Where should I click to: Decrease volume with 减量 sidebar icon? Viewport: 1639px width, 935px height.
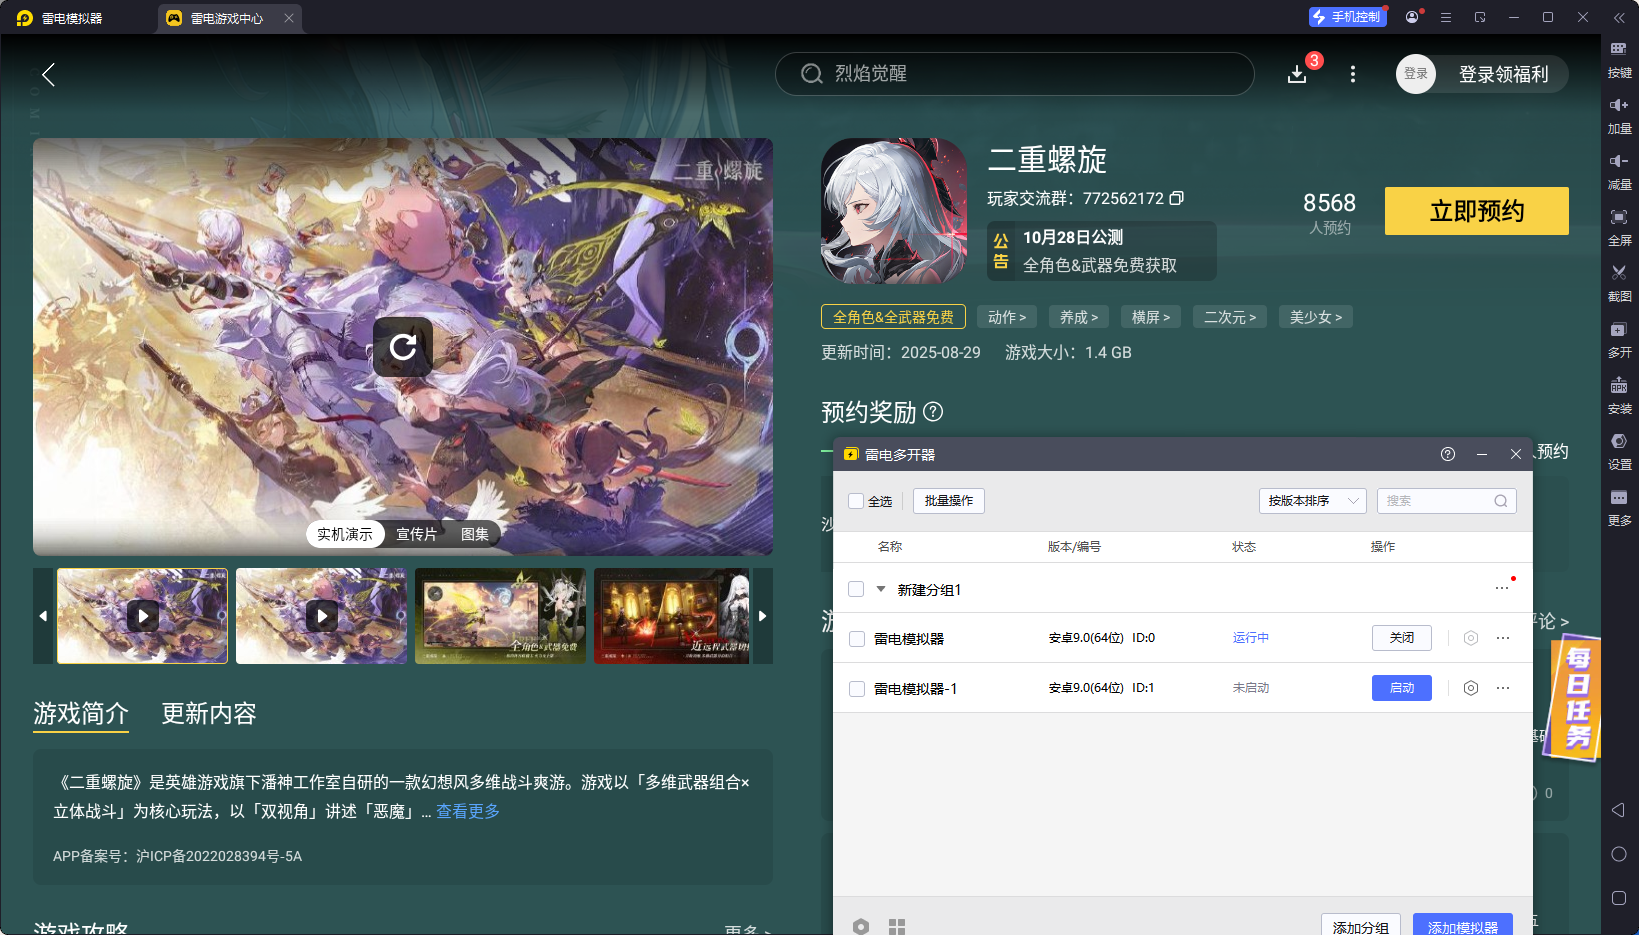(x=1619, y=172)
